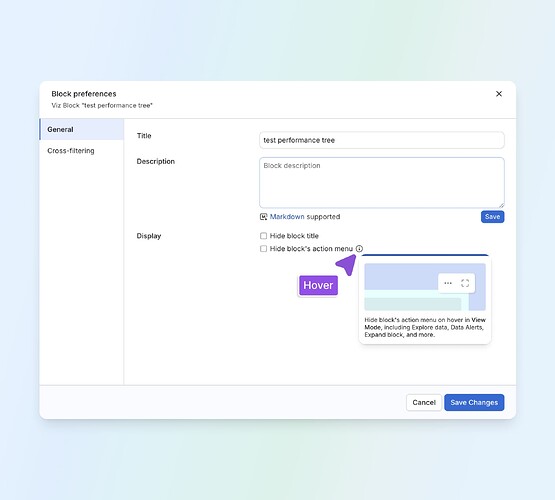Focus the Title input field
Viewport: 555px width, 500px height.
click(x=382, y=140)
